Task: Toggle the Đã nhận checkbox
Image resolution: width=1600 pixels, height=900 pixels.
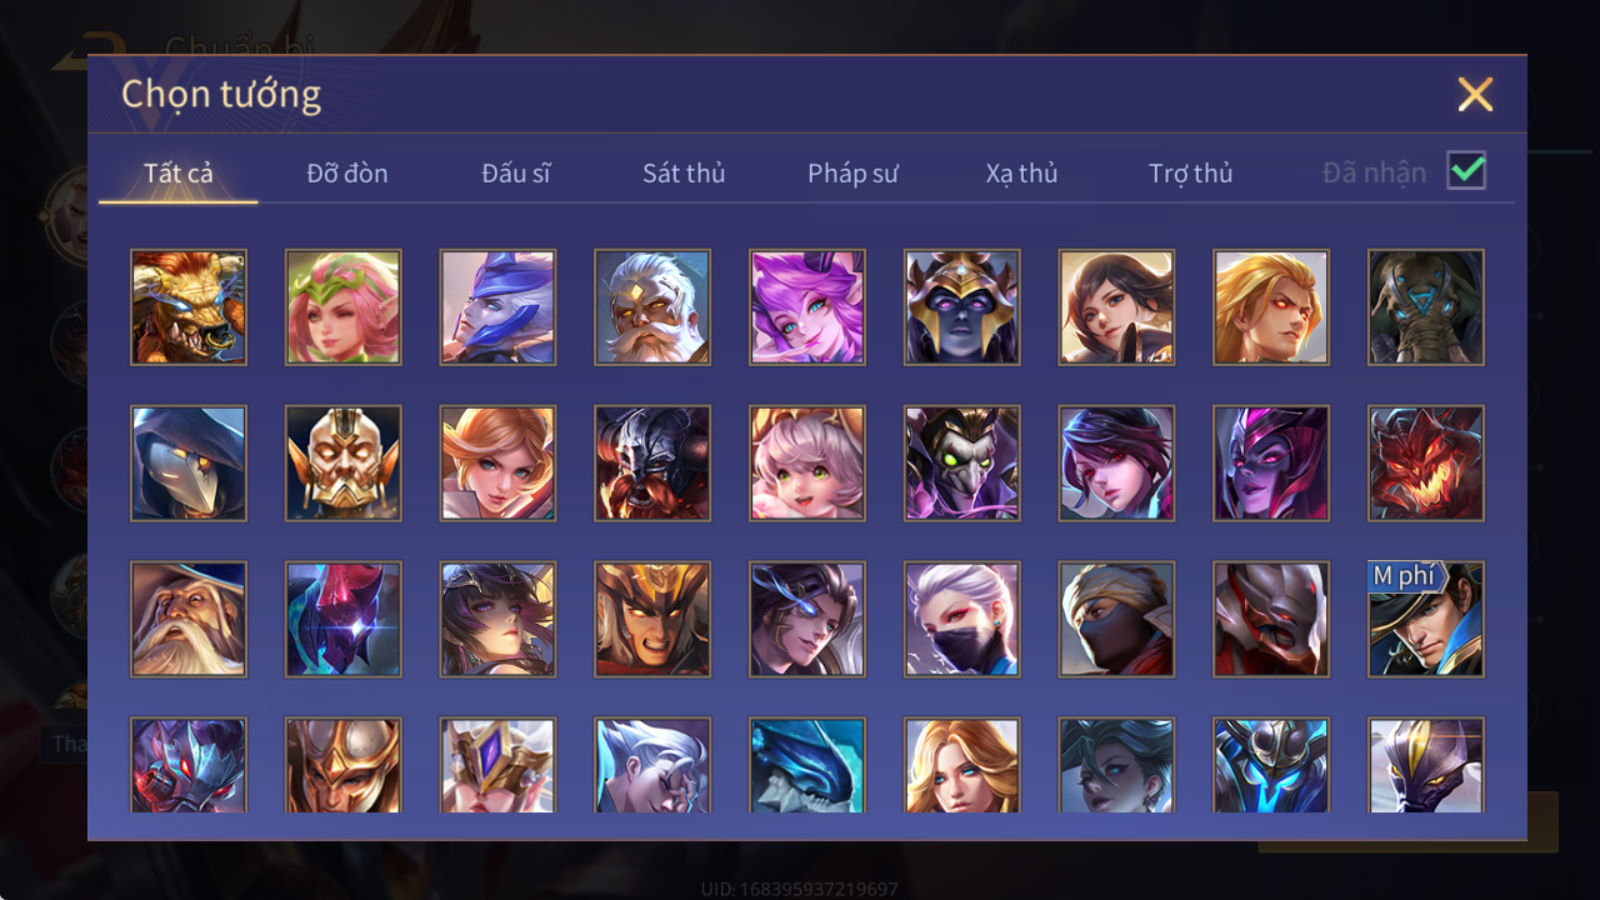Action: pos(1466,171)
